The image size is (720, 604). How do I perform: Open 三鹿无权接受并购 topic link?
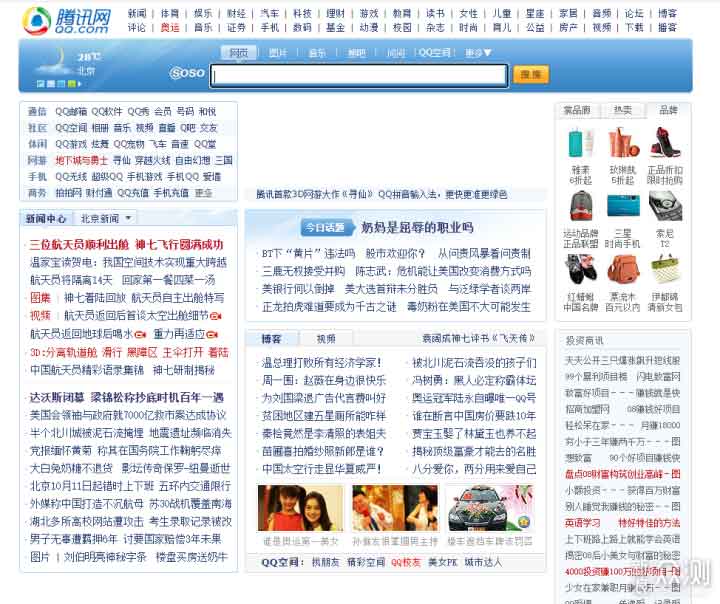coord(304,271)
